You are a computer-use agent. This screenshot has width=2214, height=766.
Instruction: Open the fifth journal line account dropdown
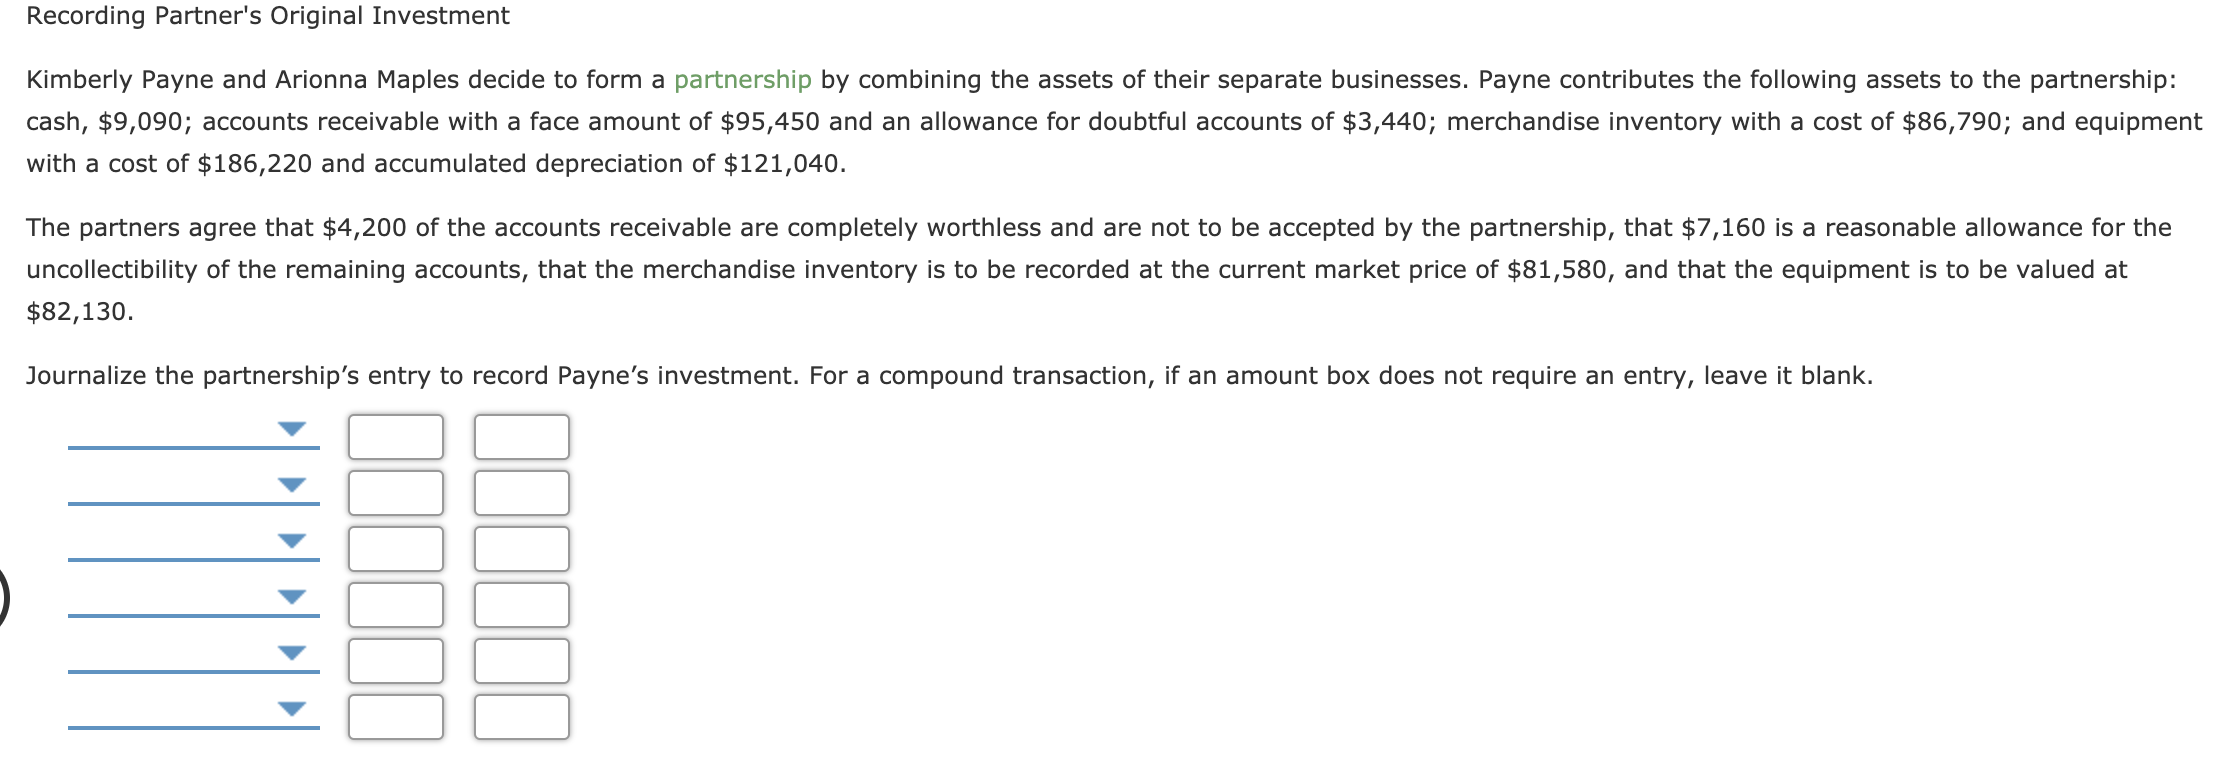pyautogui.click(x=290, y=655)
